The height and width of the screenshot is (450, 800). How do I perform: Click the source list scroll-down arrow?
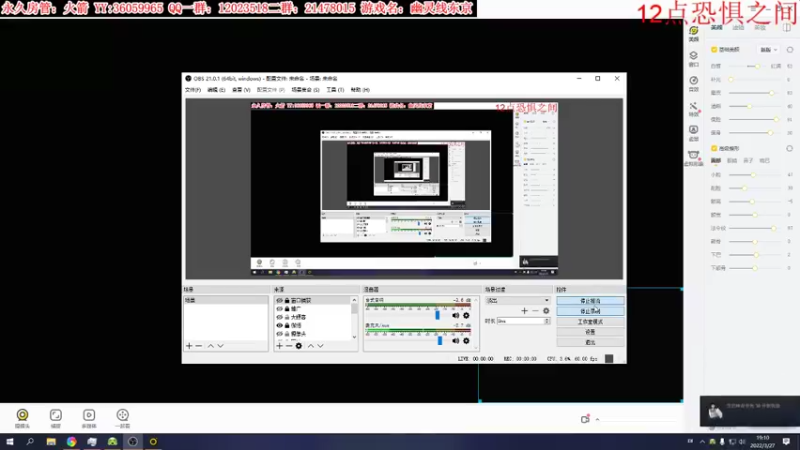354,337
